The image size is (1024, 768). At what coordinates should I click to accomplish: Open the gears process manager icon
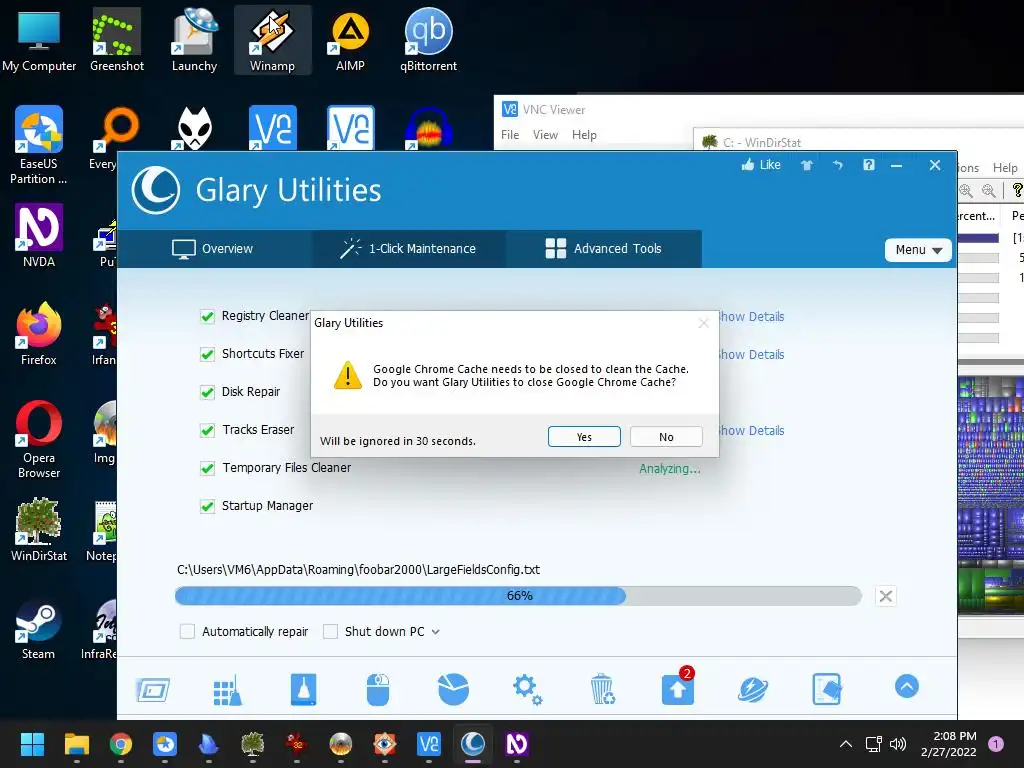click(527, 690)
